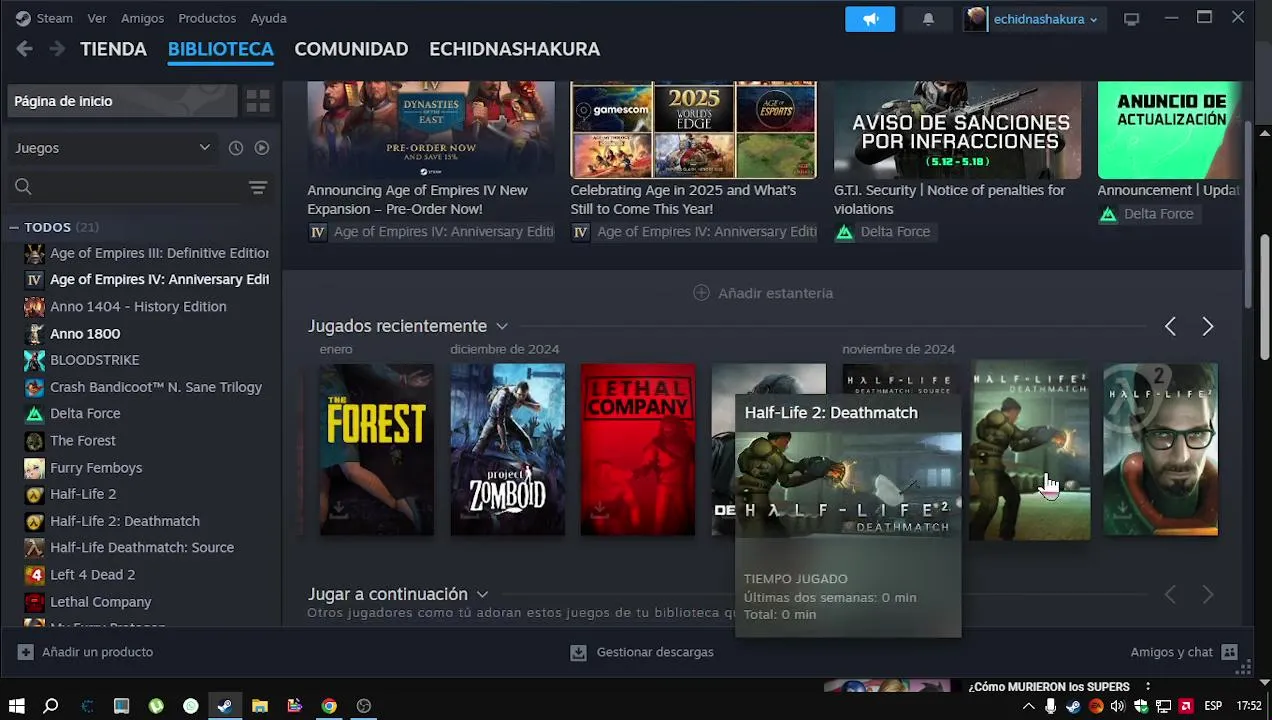
Task: Select Furry Femboys in library list
Action: tap(96, 468)
